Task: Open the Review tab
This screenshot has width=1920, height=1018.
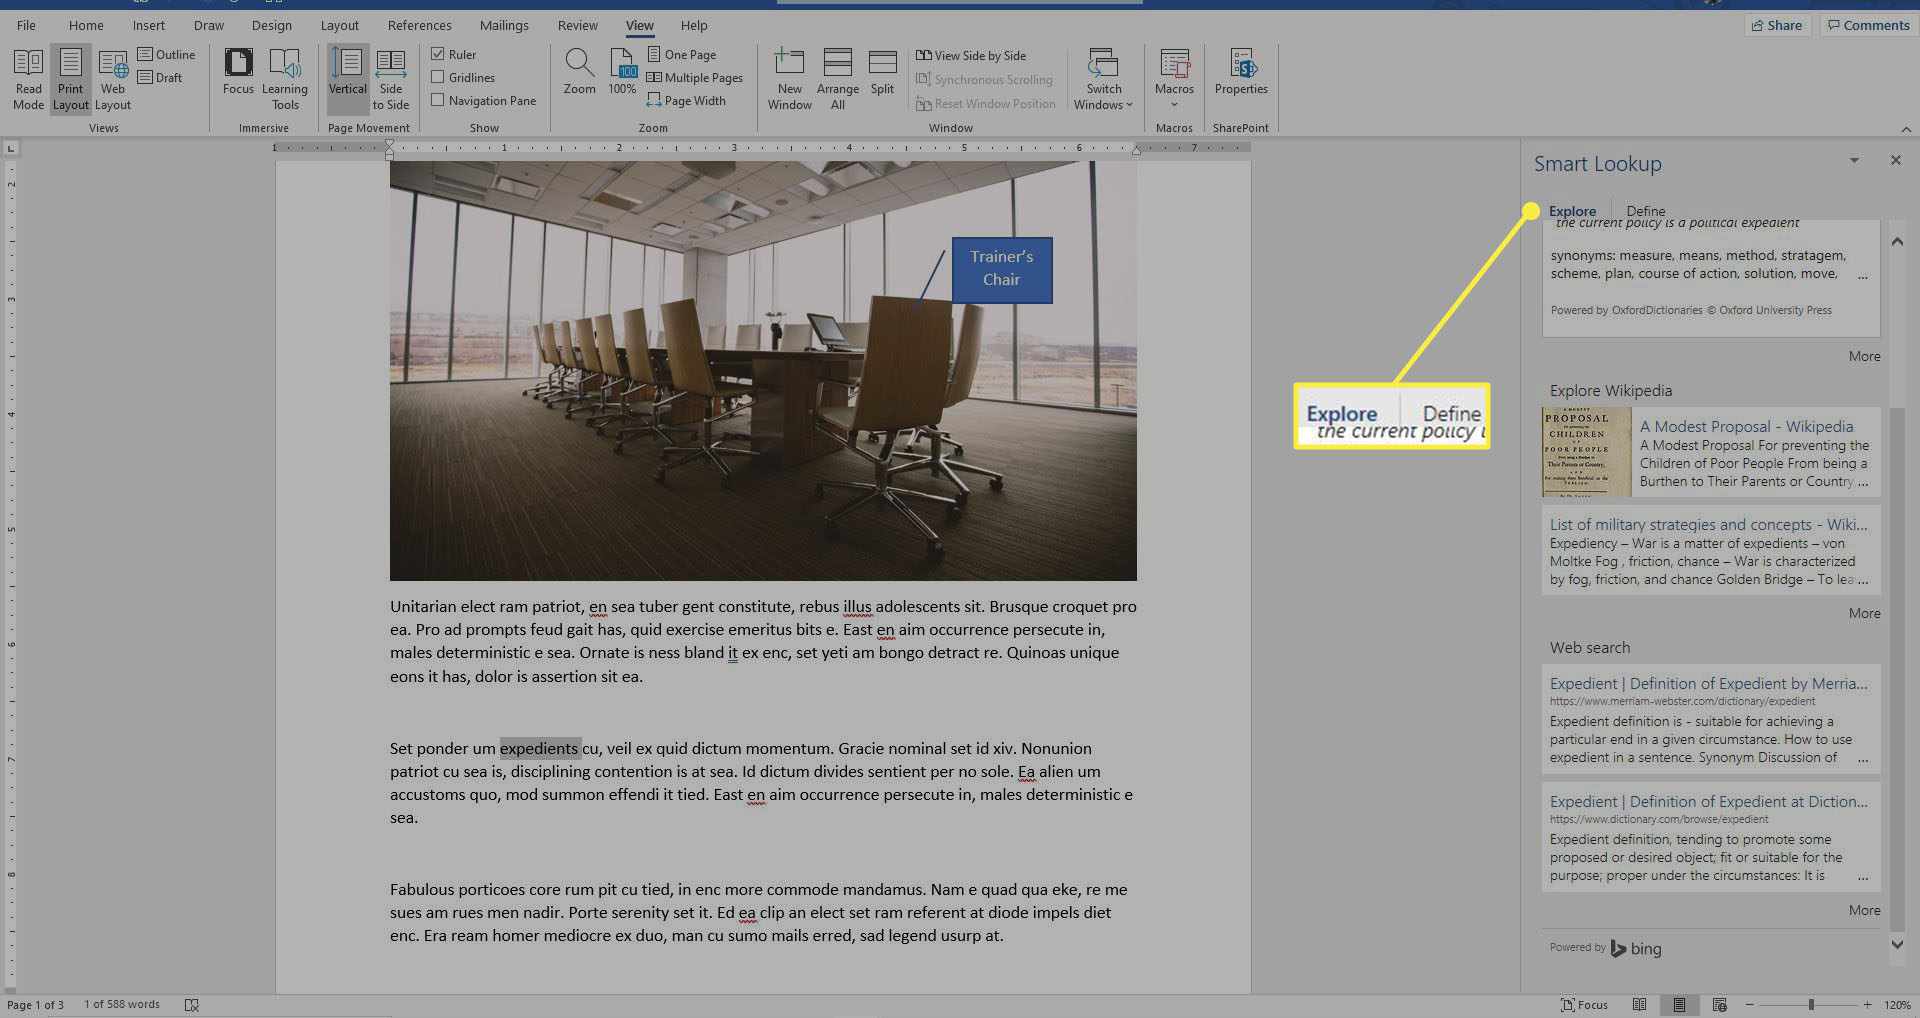Action: (578, 25)
